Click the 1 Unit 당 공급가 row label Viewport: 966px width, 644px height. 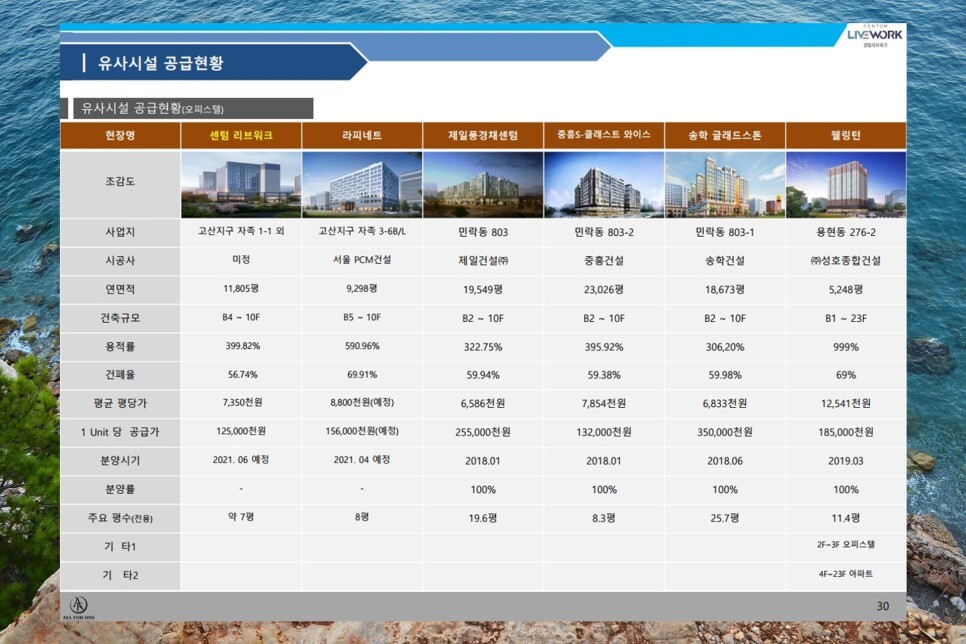click(120, 432)
